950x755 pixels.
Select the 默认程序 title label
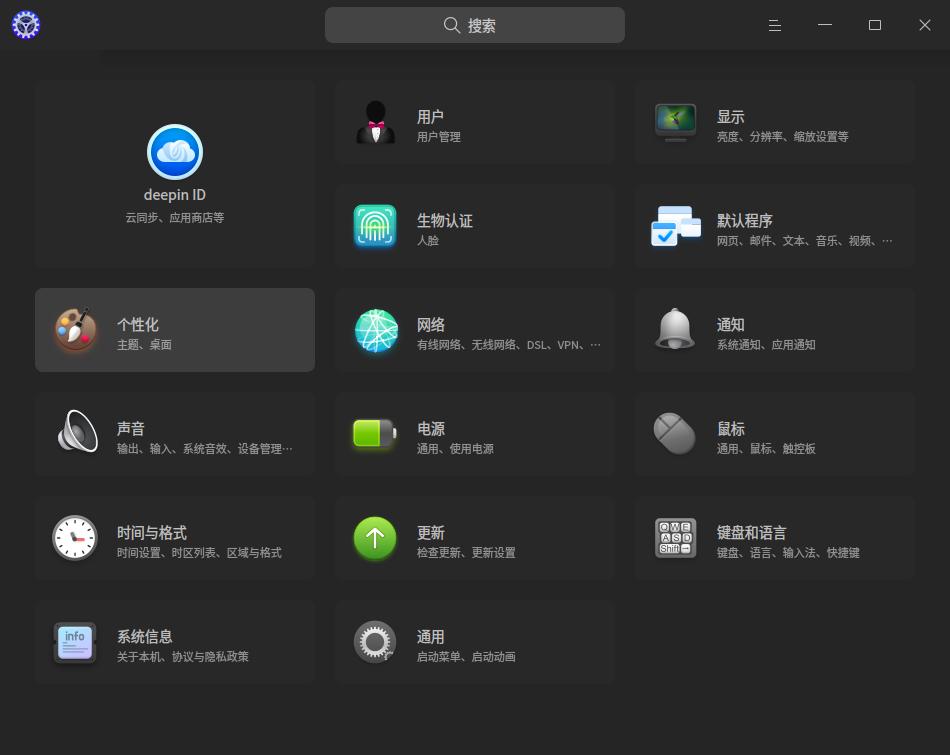pyautogui.click(x=745, y=221)
